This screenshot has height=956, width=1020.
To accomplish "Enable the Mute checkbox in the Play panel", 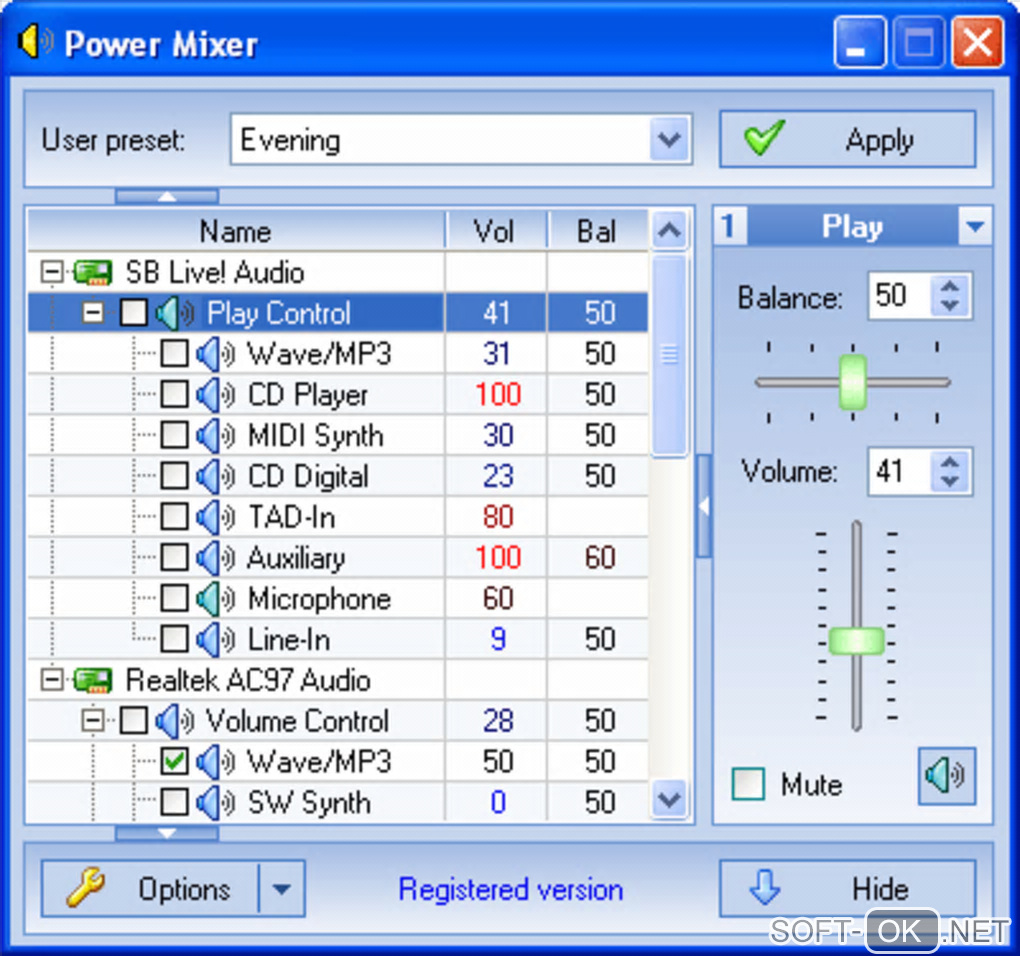I will point(748,784).
